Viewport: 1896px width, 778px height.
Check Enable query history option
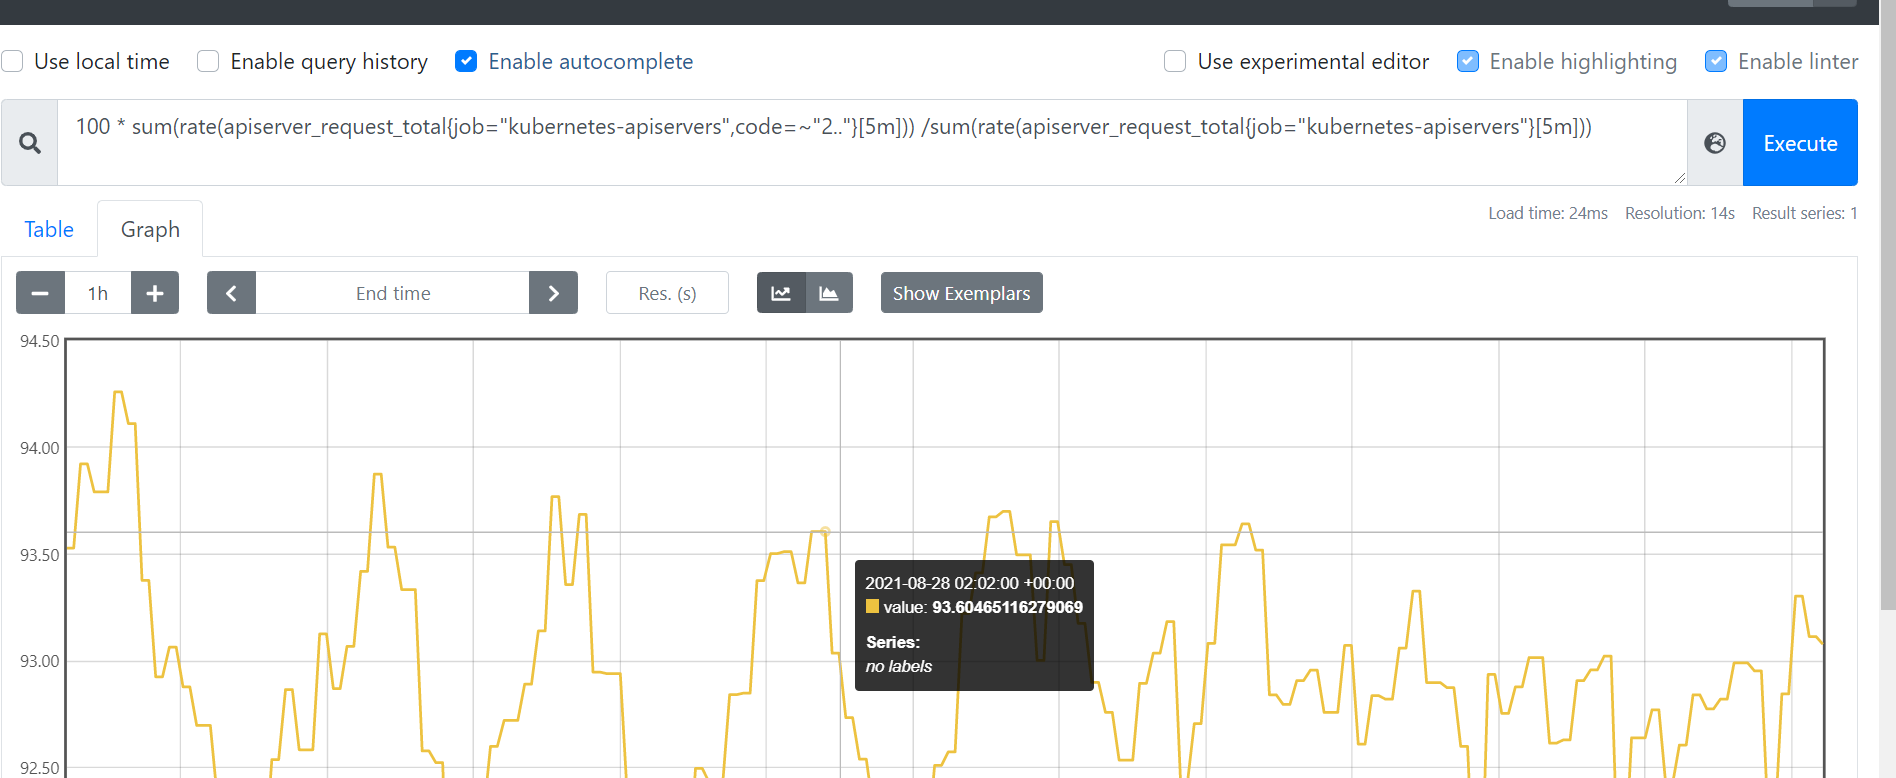tap(208, 61)
